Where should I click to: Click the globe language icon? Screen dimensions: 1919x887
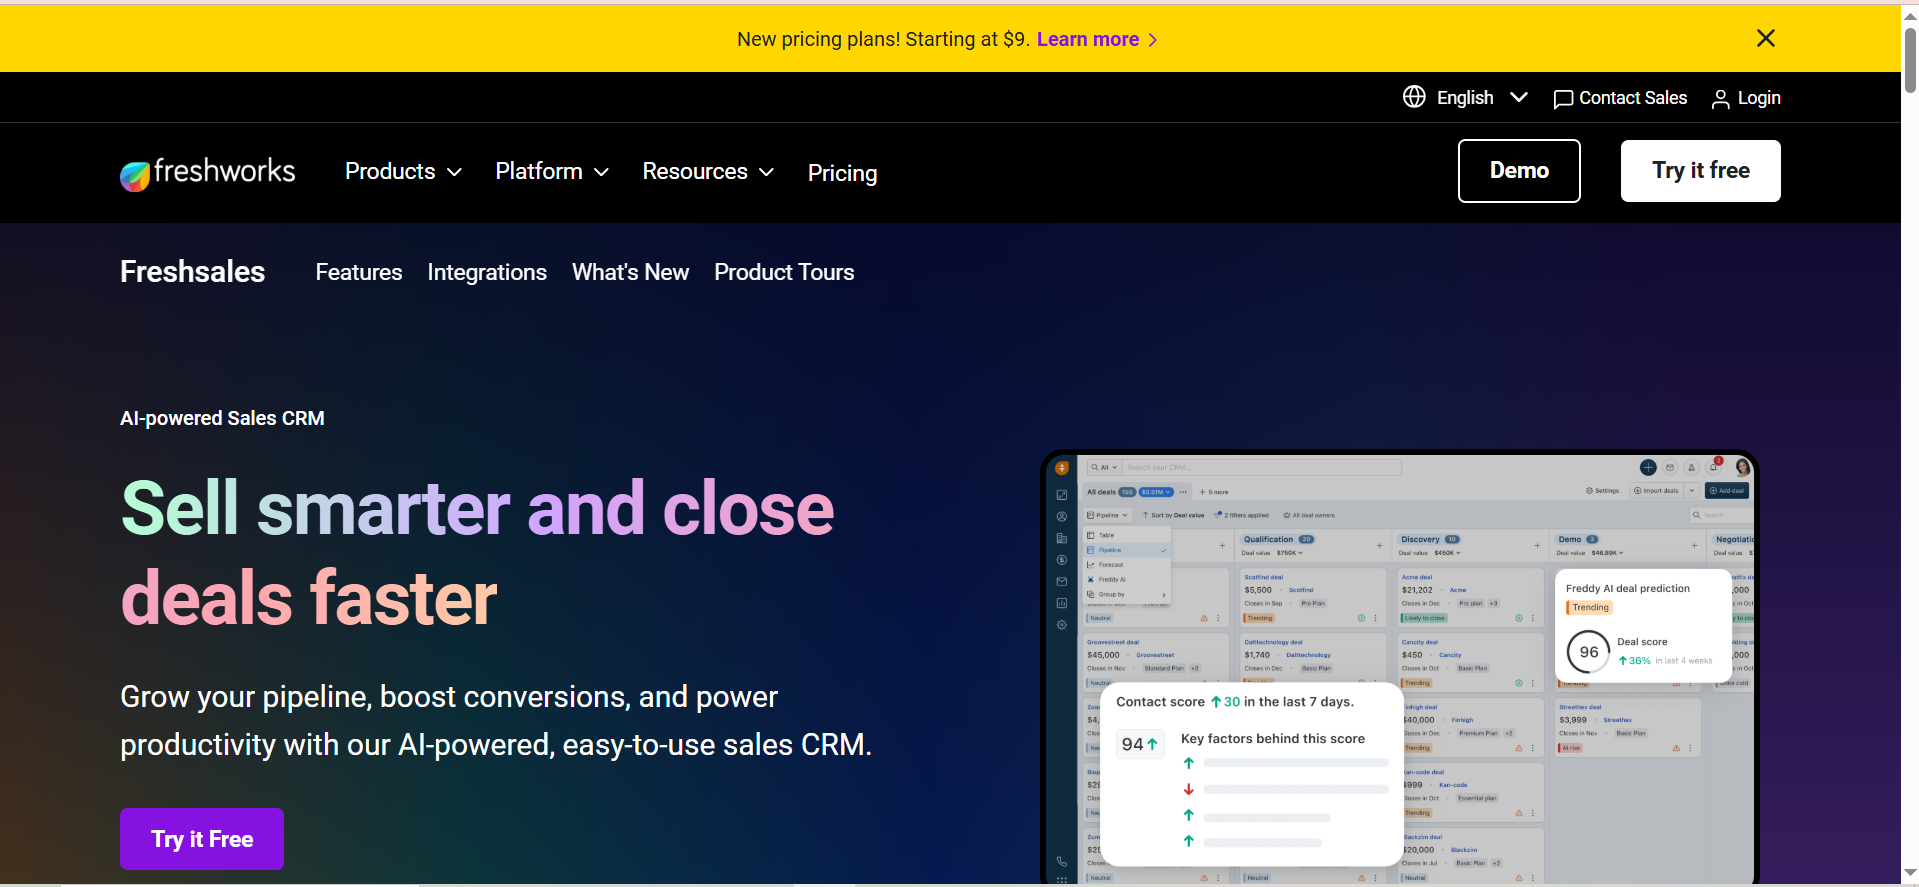pyautogui.click(x=1414, y=97)
